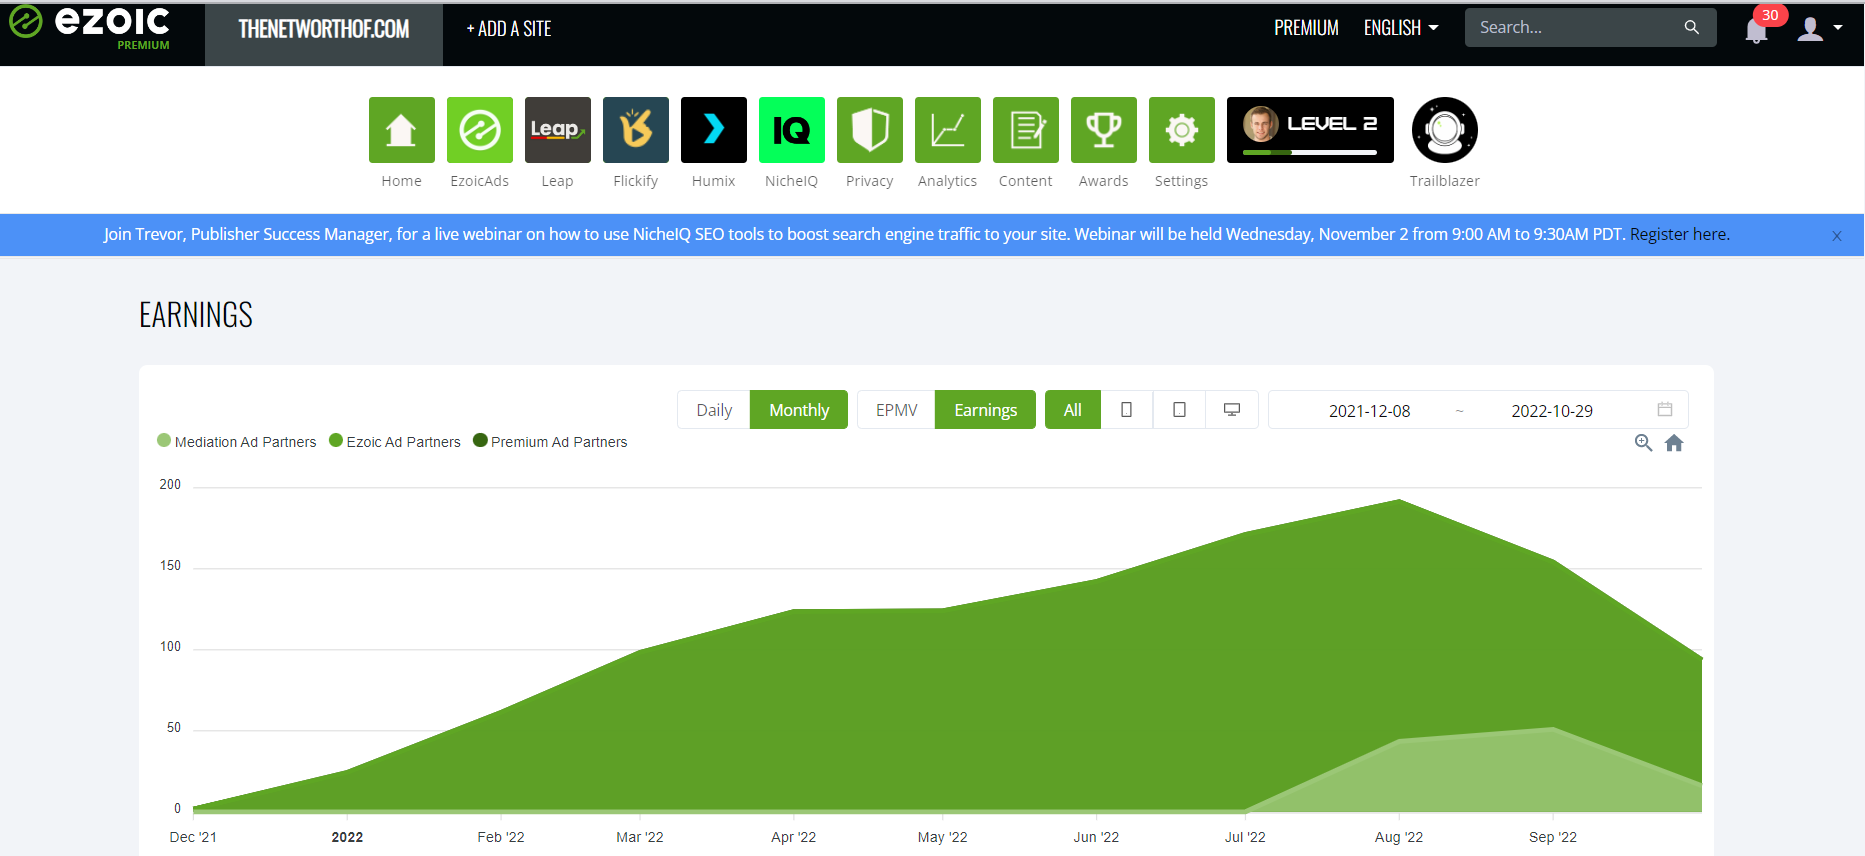Click the Ezoic Premium logo
1865x856 pixels.
(x=90, y=27)
